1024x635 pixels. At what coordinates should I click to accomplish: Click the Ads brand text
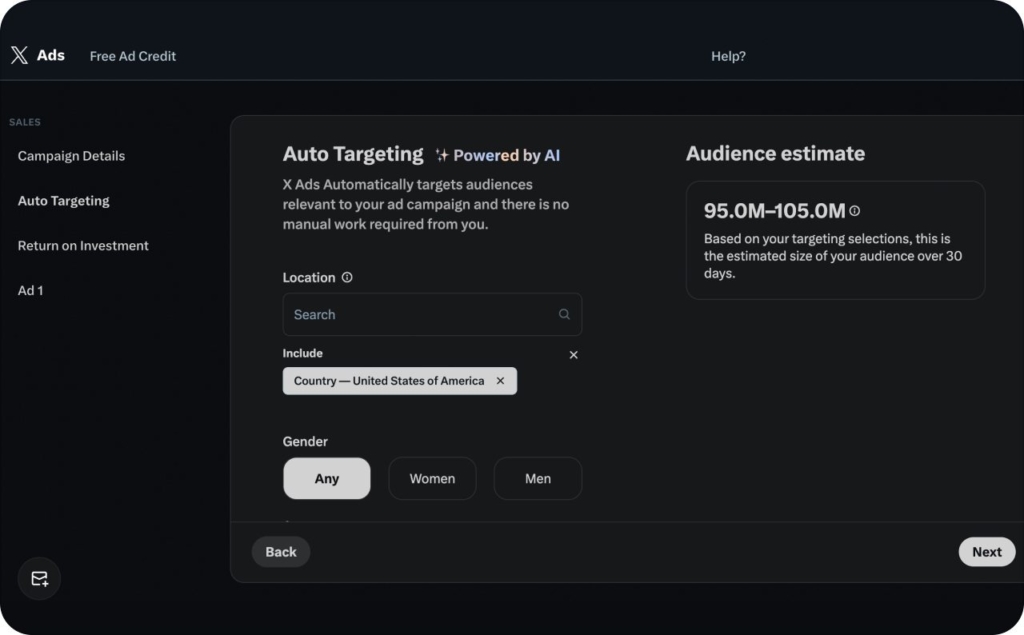point(51,56)
